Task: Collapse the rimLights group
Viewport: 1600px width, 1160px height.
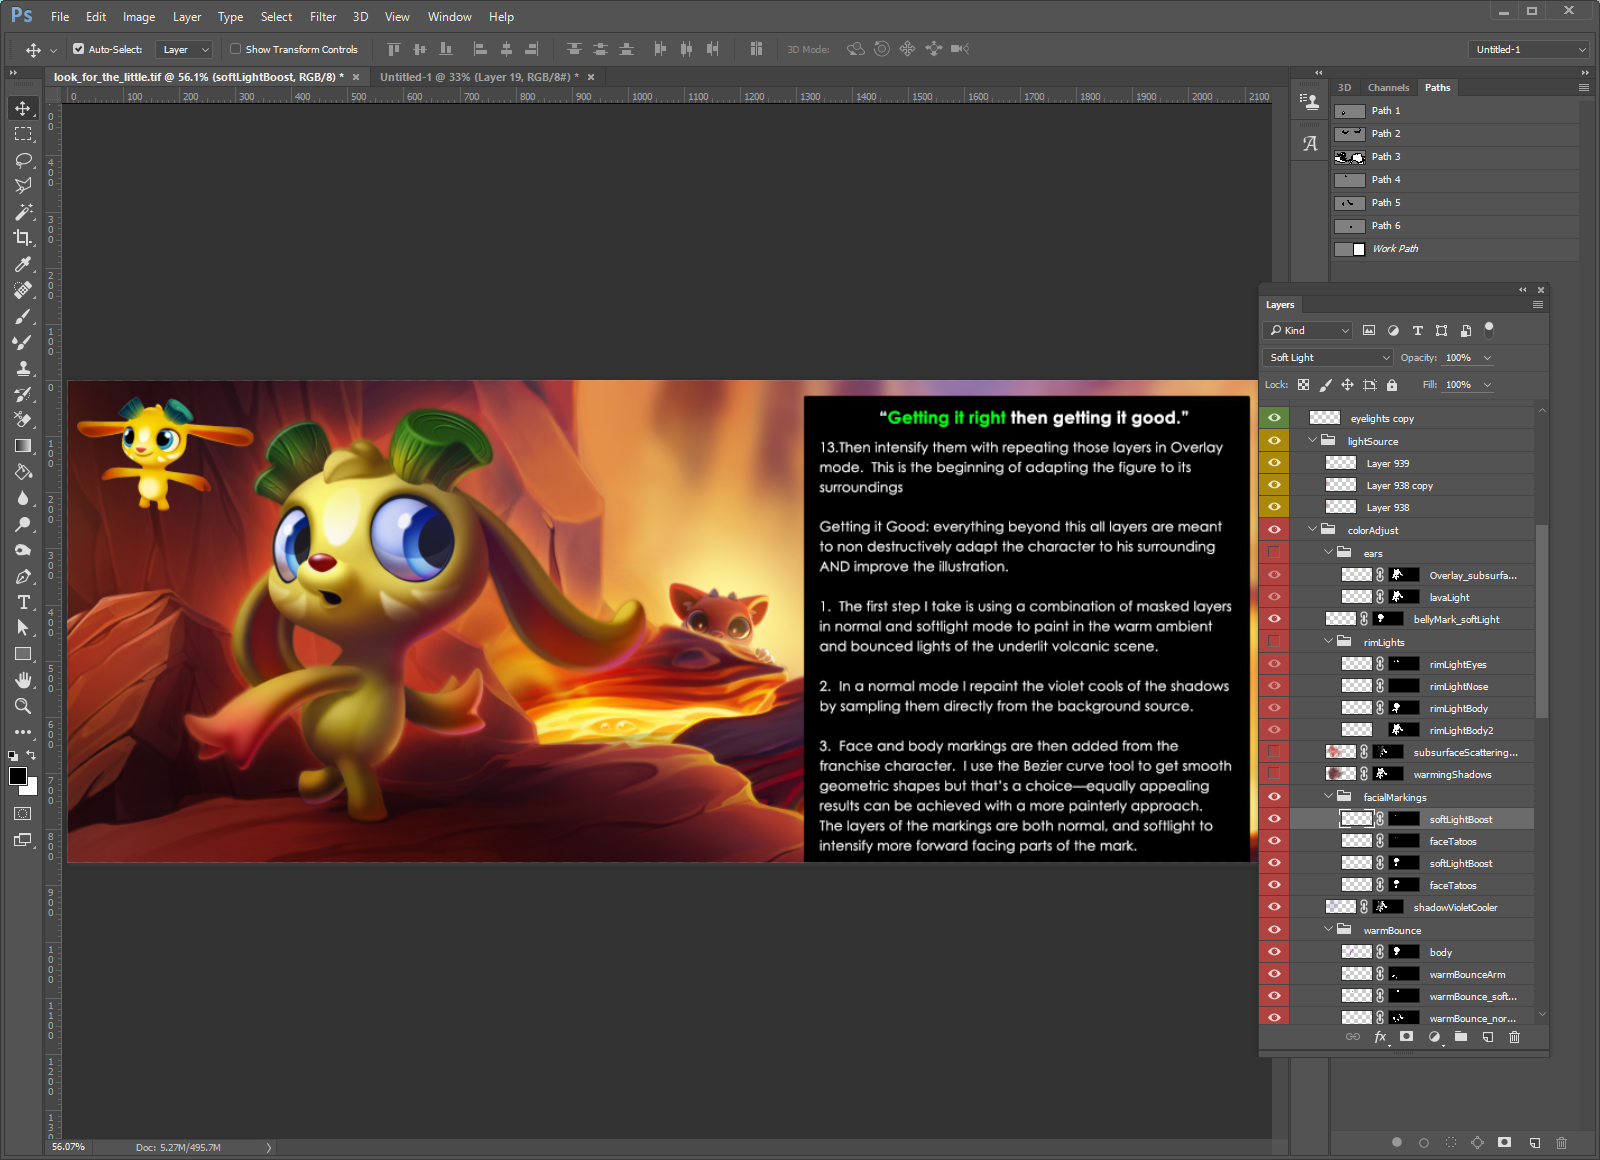Action: tap(1329, 642)
